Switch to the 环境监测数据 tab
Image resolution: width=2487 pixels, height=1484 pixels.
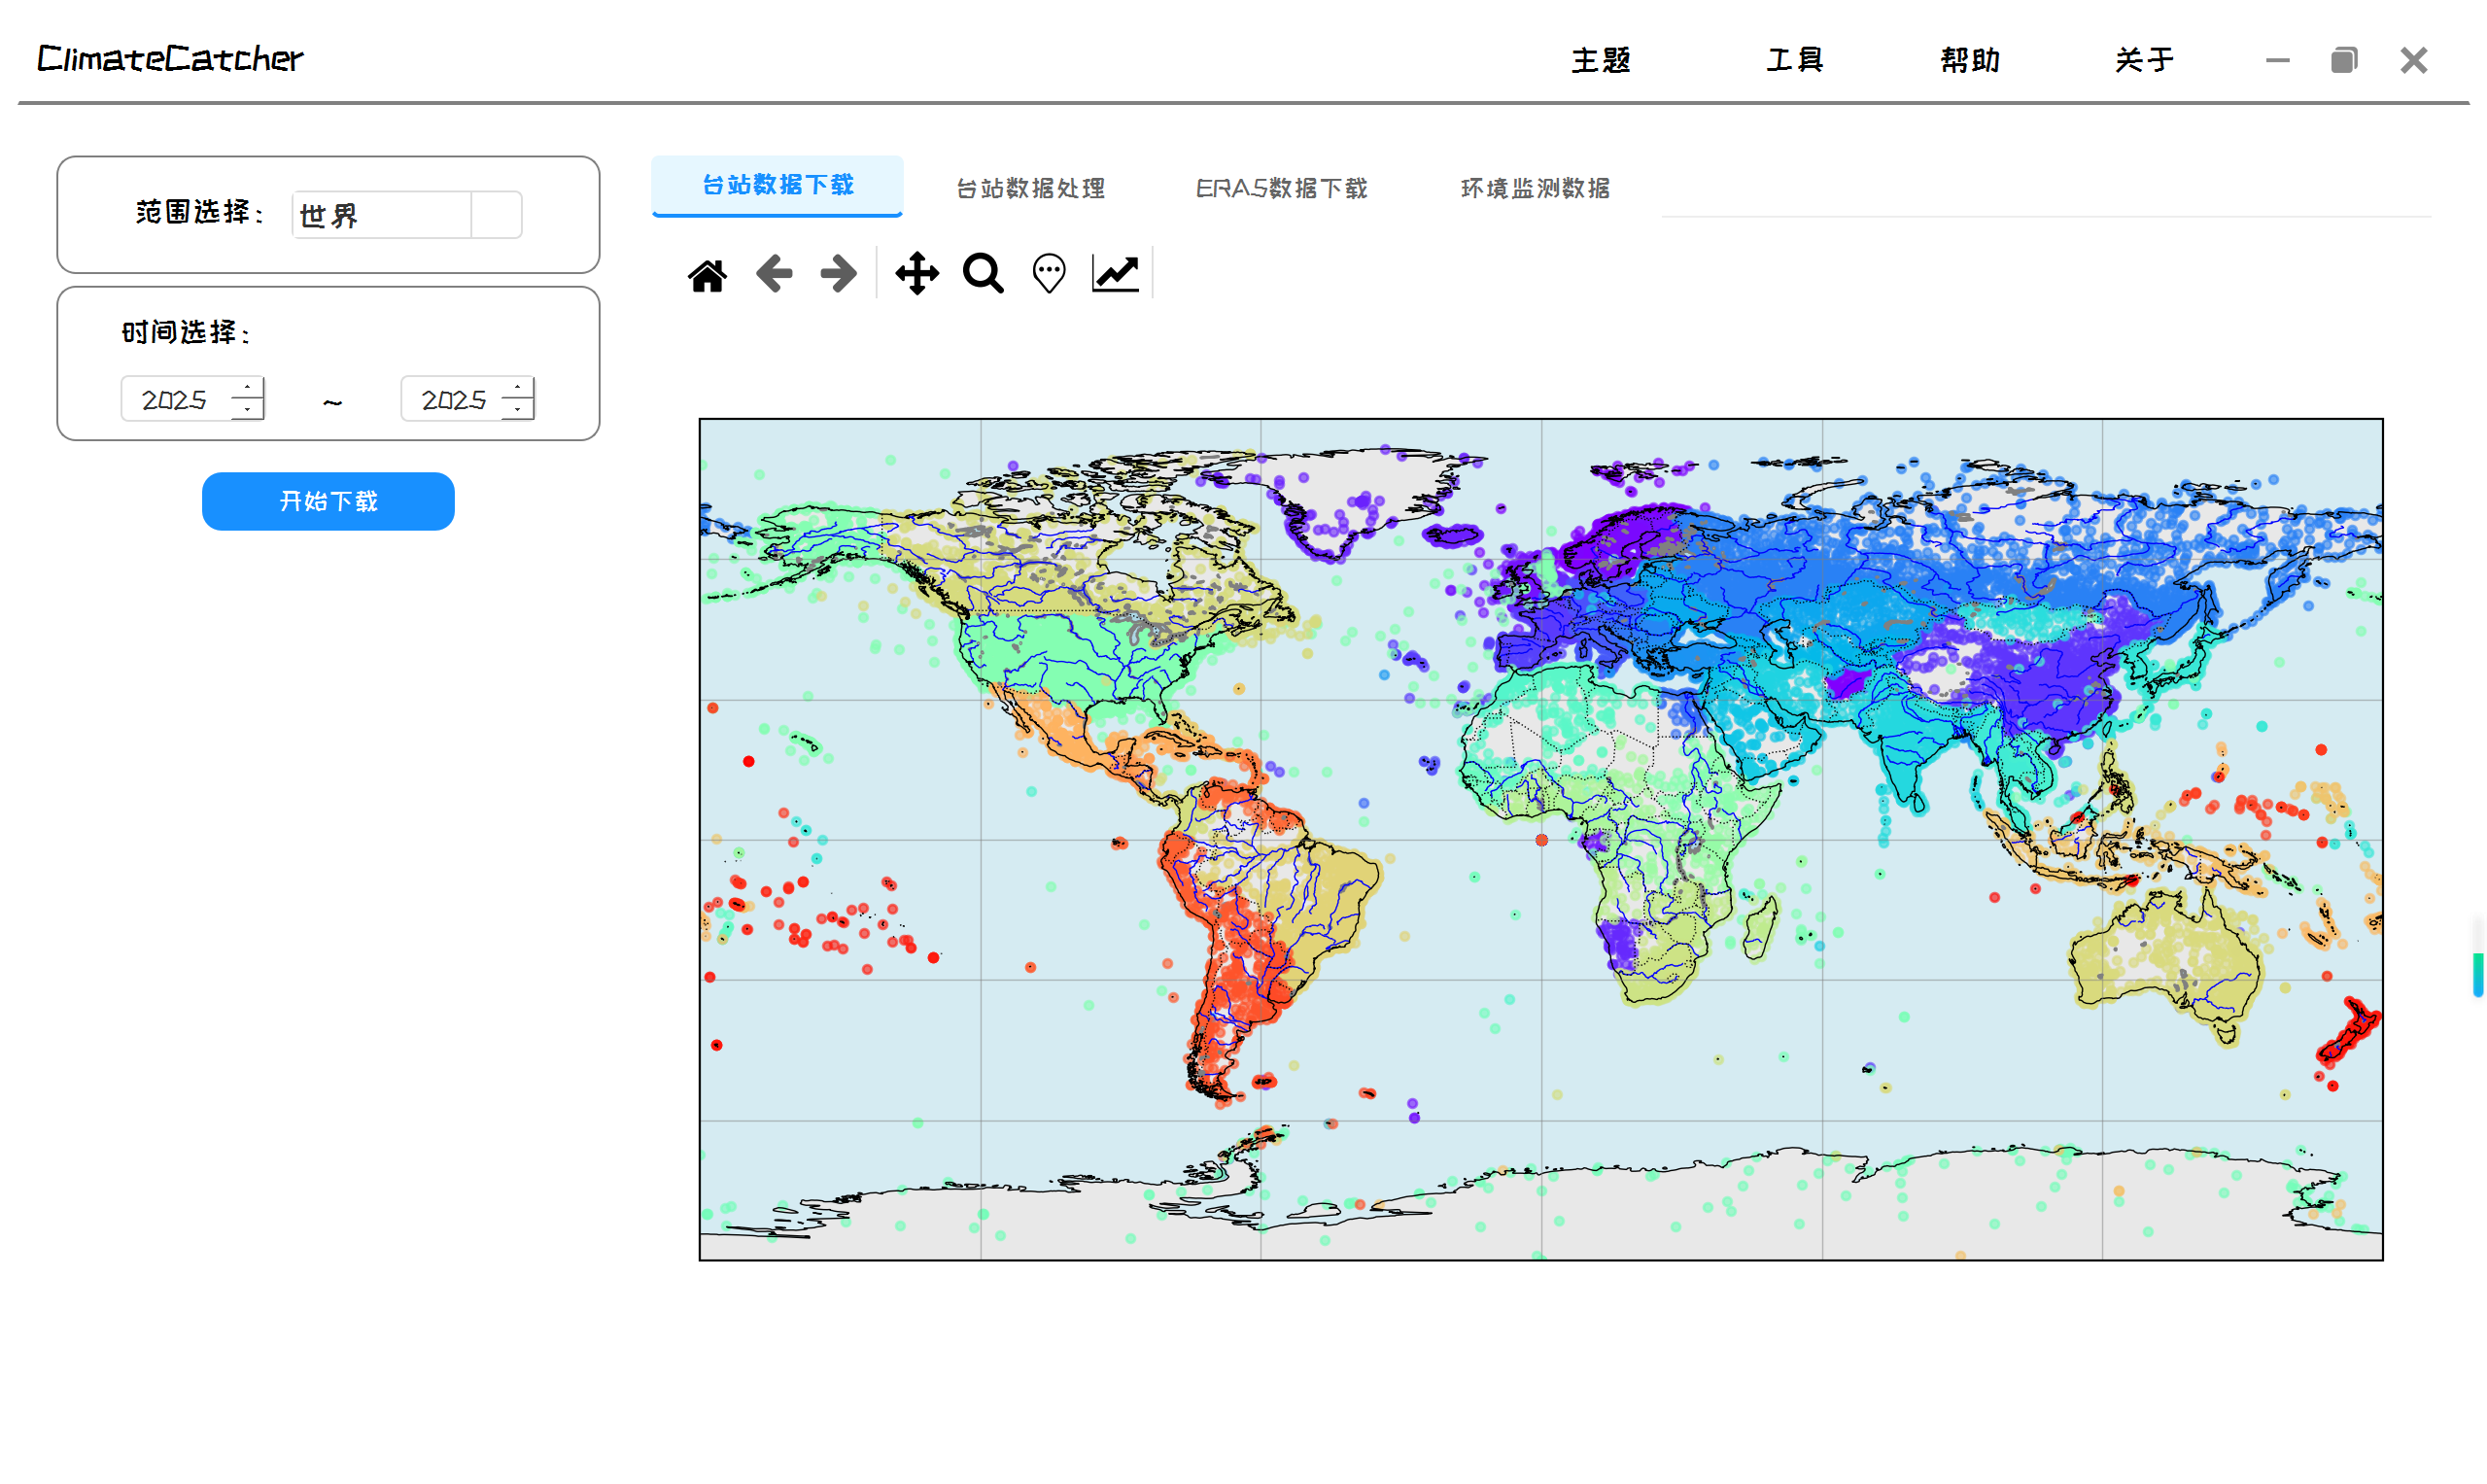coord(1535,188)
